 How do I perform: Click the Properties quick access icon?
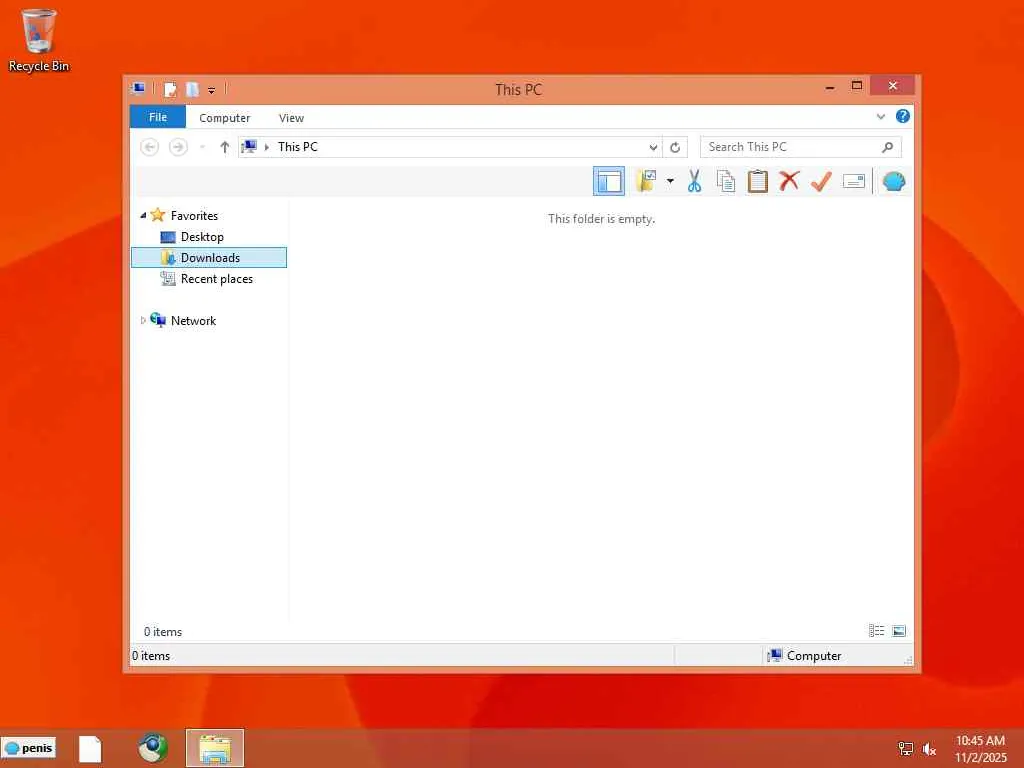coord(170,89)
